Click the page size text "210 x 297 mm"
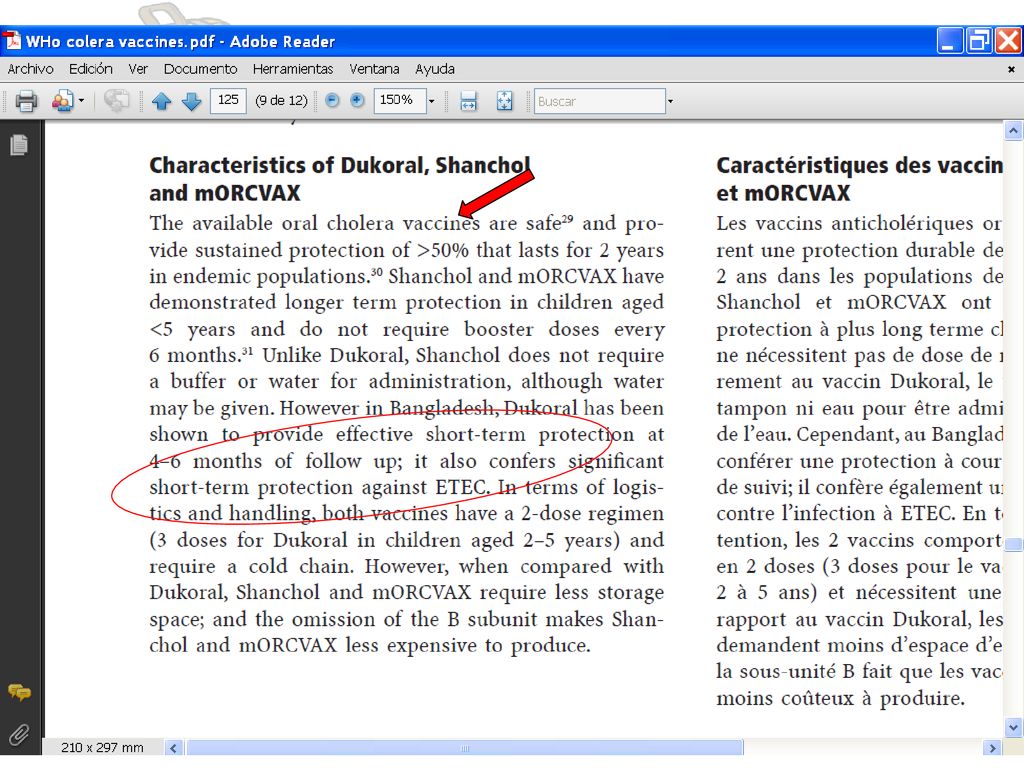 click(103, 748)
